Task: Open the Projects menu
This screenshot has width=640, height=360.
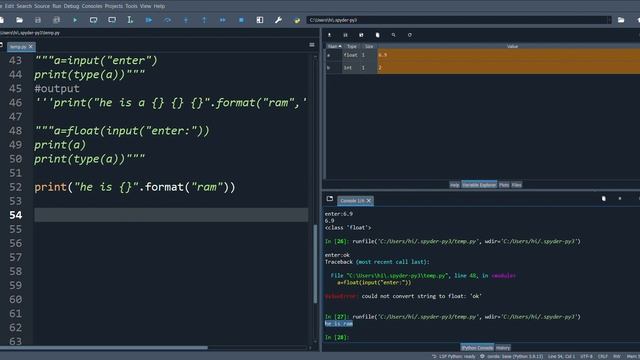Action: coord(113,6)
